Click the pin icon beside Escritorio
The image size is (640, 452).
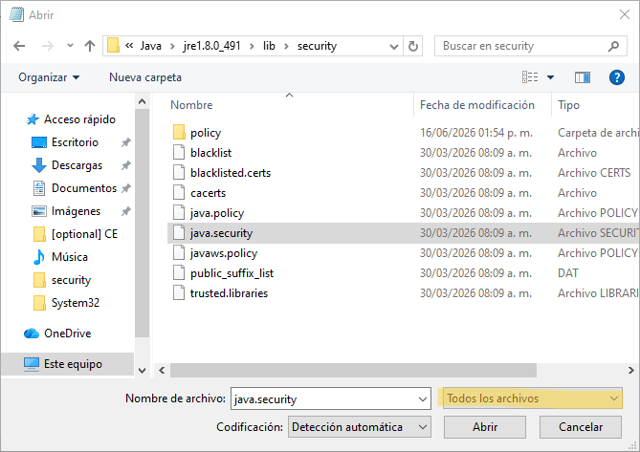pos(126,143)
